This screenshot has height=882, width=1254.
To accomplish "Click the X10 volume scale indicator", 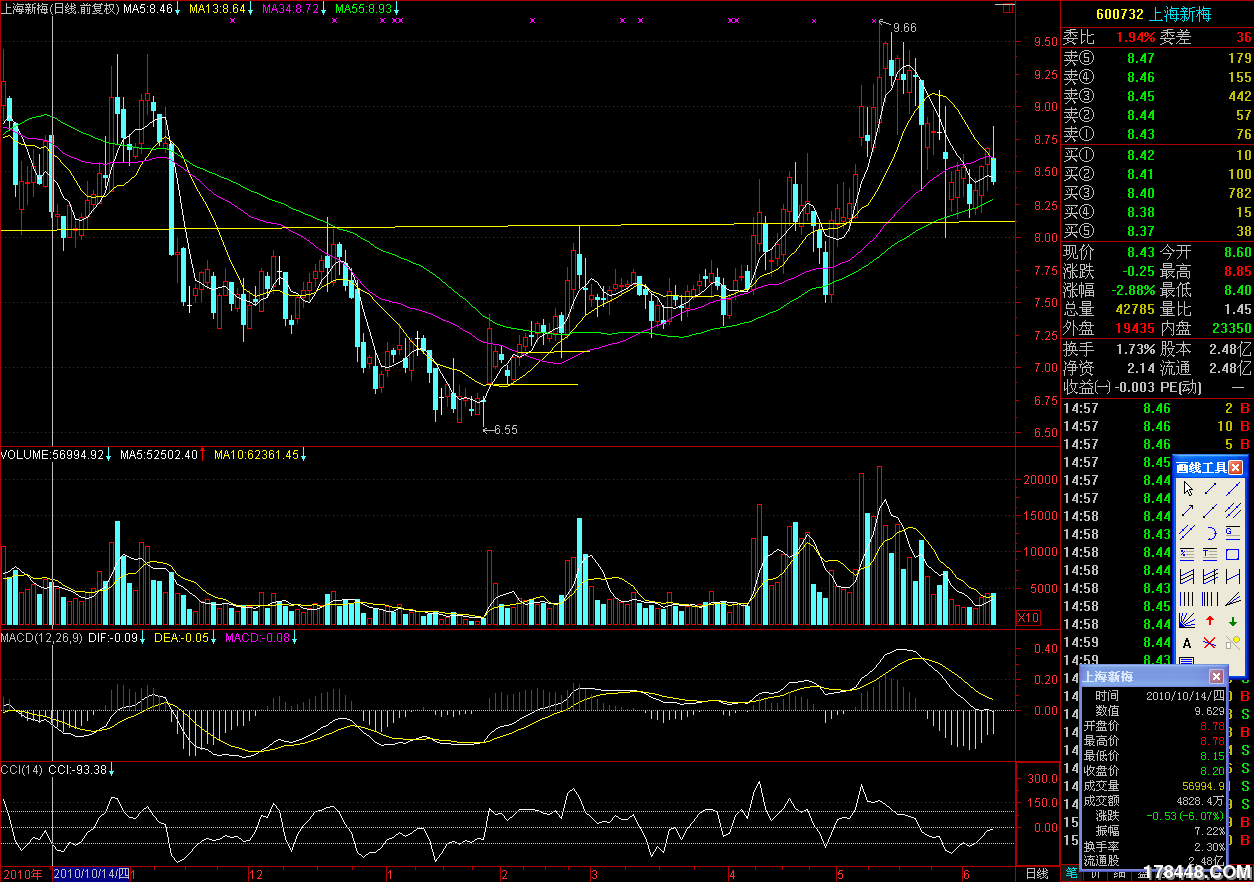I will [x=1027, y=617].
